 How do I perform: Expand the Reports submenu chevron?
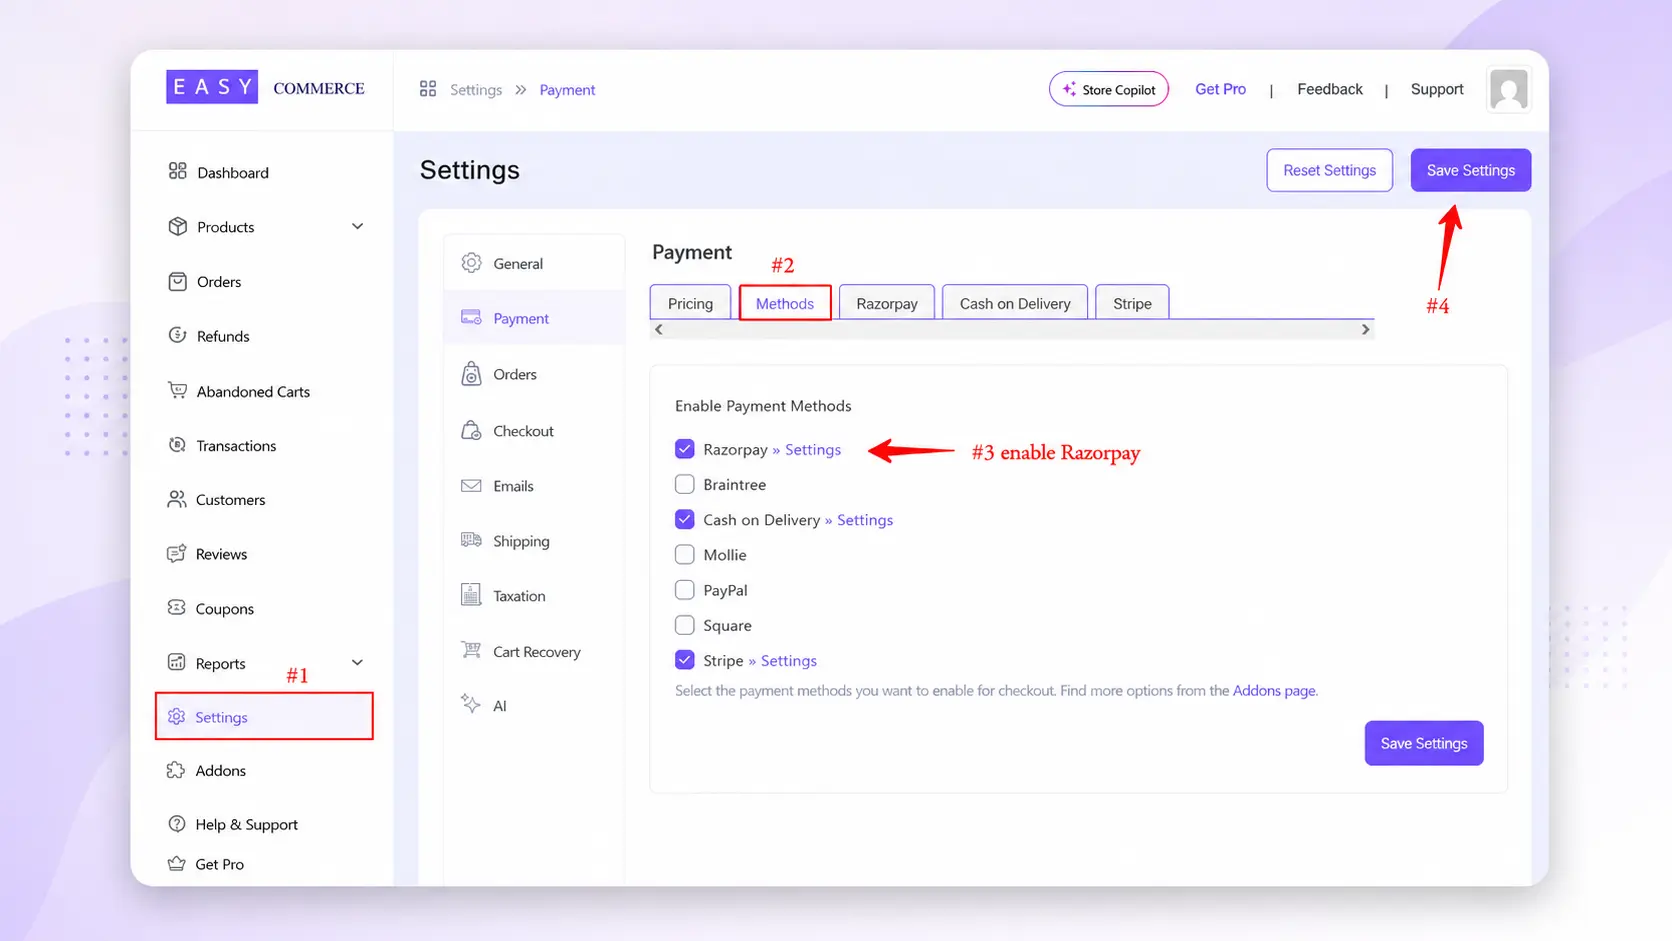357,662
